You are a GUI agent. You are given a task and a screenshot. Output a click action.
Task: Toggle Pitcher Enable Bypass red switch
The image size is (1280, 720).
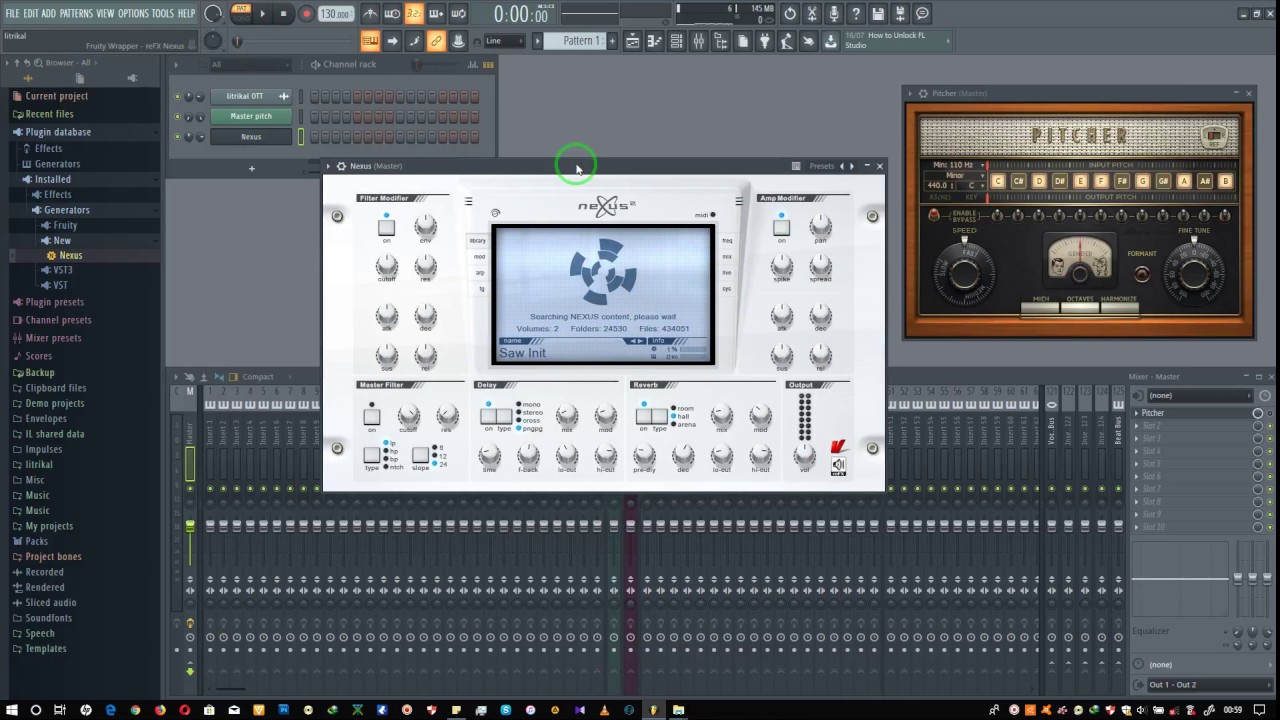934,215
